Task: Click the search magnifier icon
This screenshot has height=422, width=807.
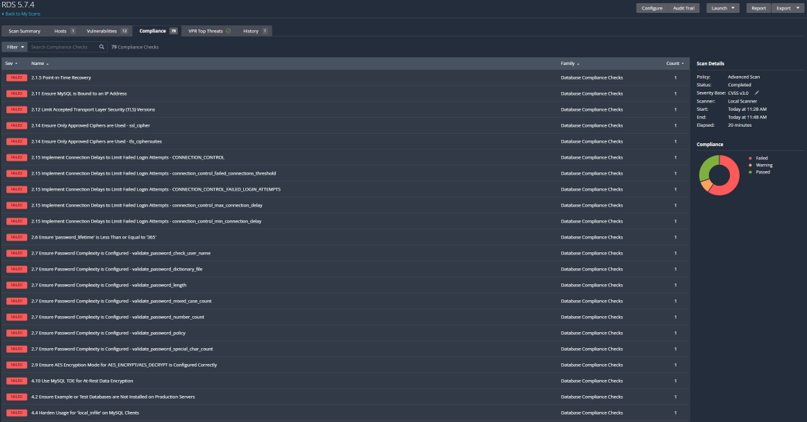Action: click(x=101, y=47)
